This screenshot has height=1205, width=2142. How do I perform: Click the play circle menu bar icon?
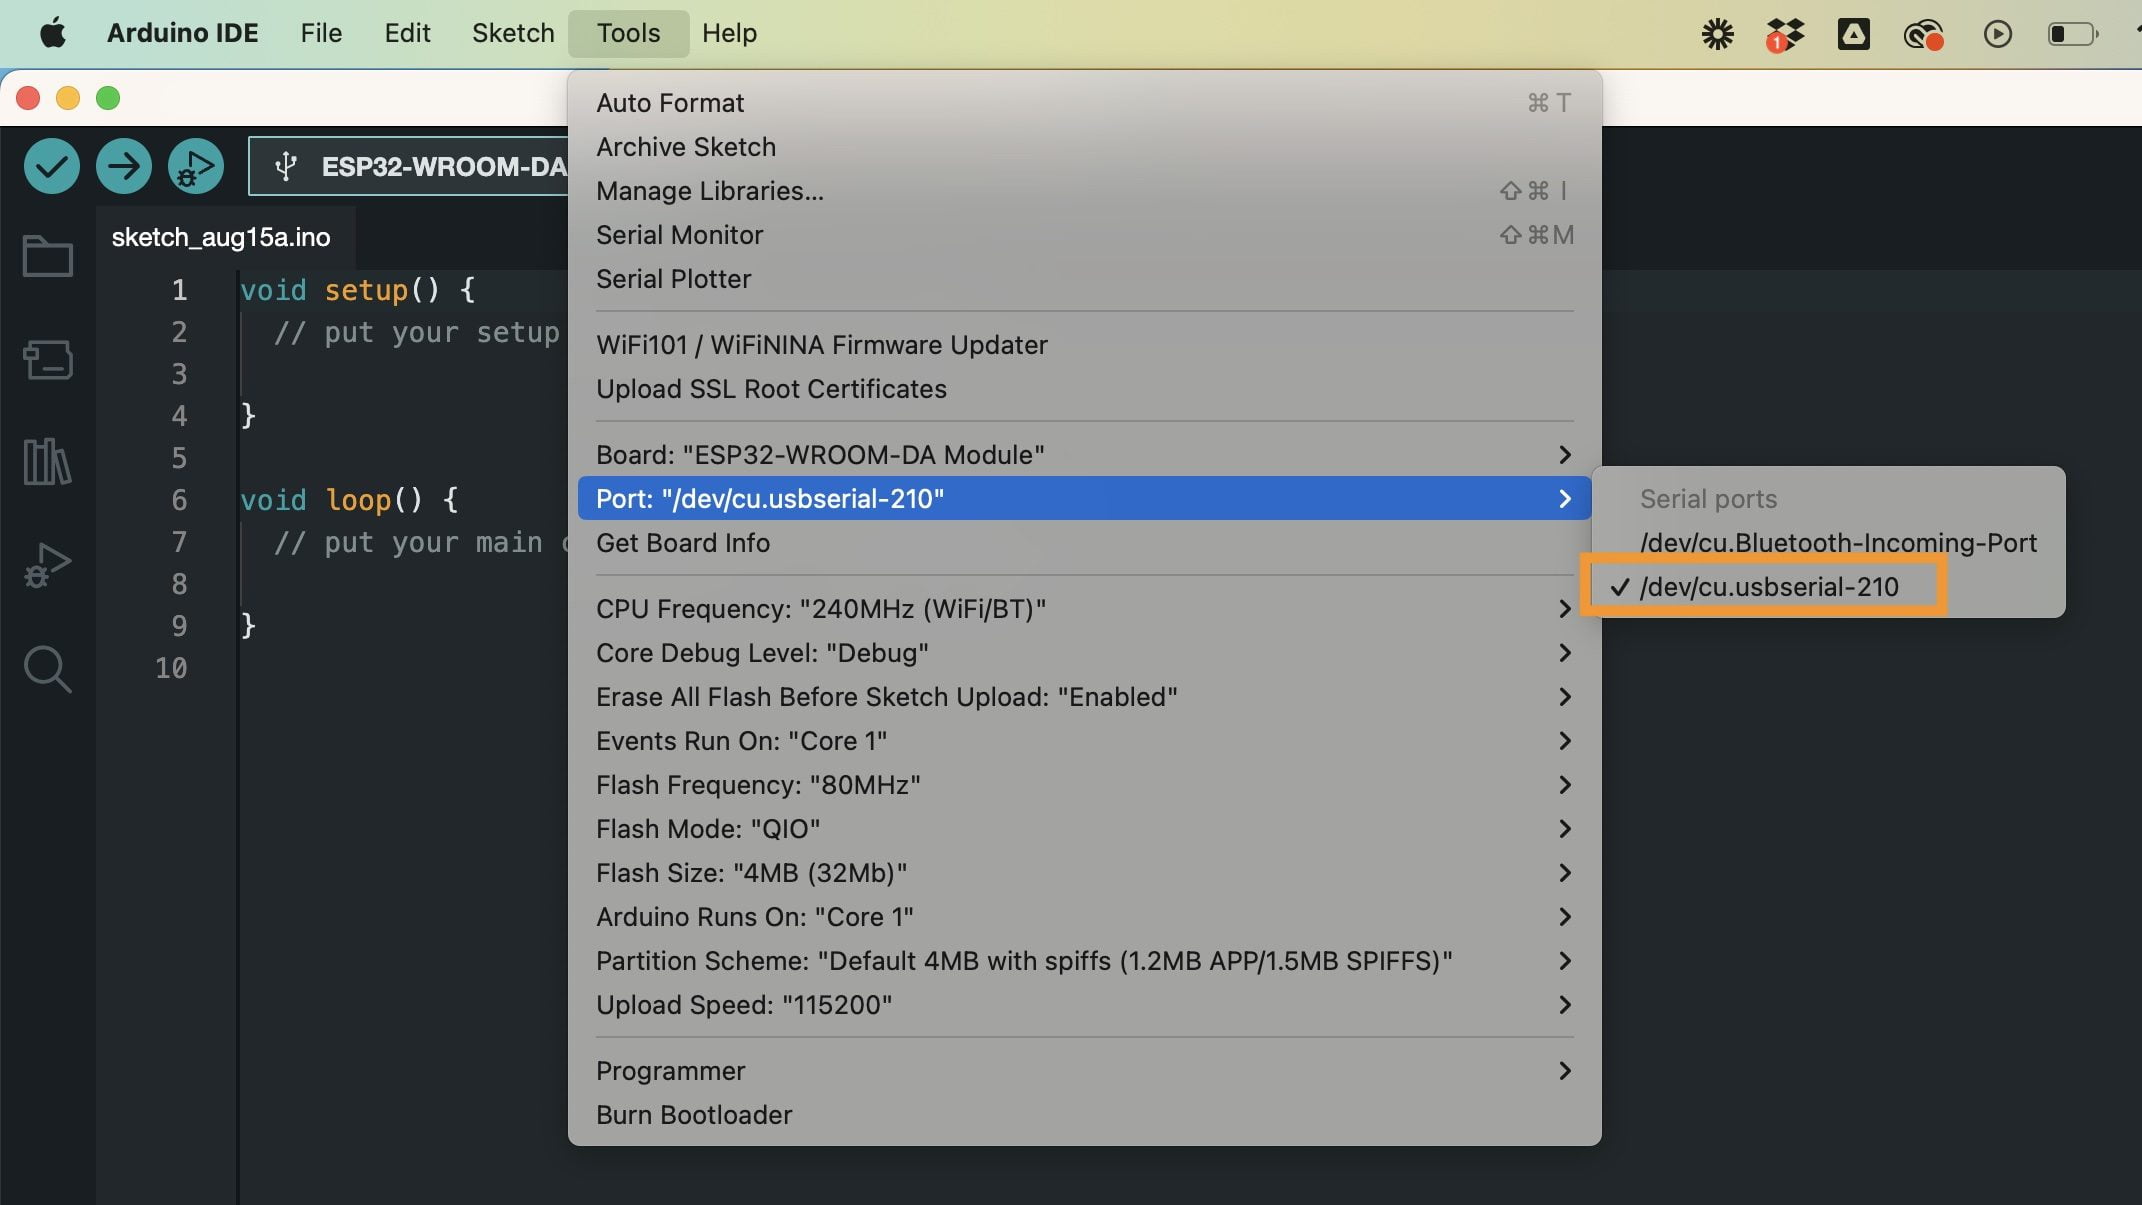point(1997,34)
